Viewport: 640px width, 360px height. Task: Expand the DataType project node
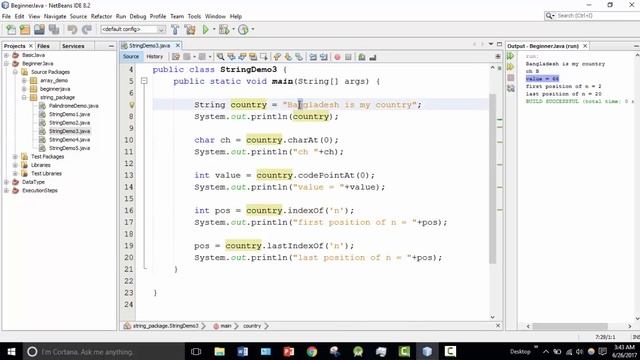(7, 182)
